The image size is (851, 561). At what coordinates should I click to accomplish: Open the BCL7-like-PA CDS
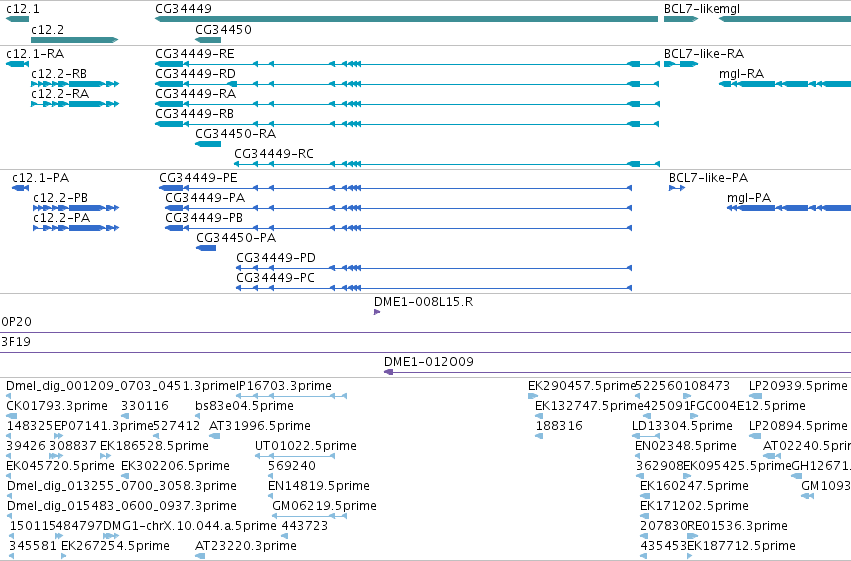pyautogui.click(x=677, y=188)
